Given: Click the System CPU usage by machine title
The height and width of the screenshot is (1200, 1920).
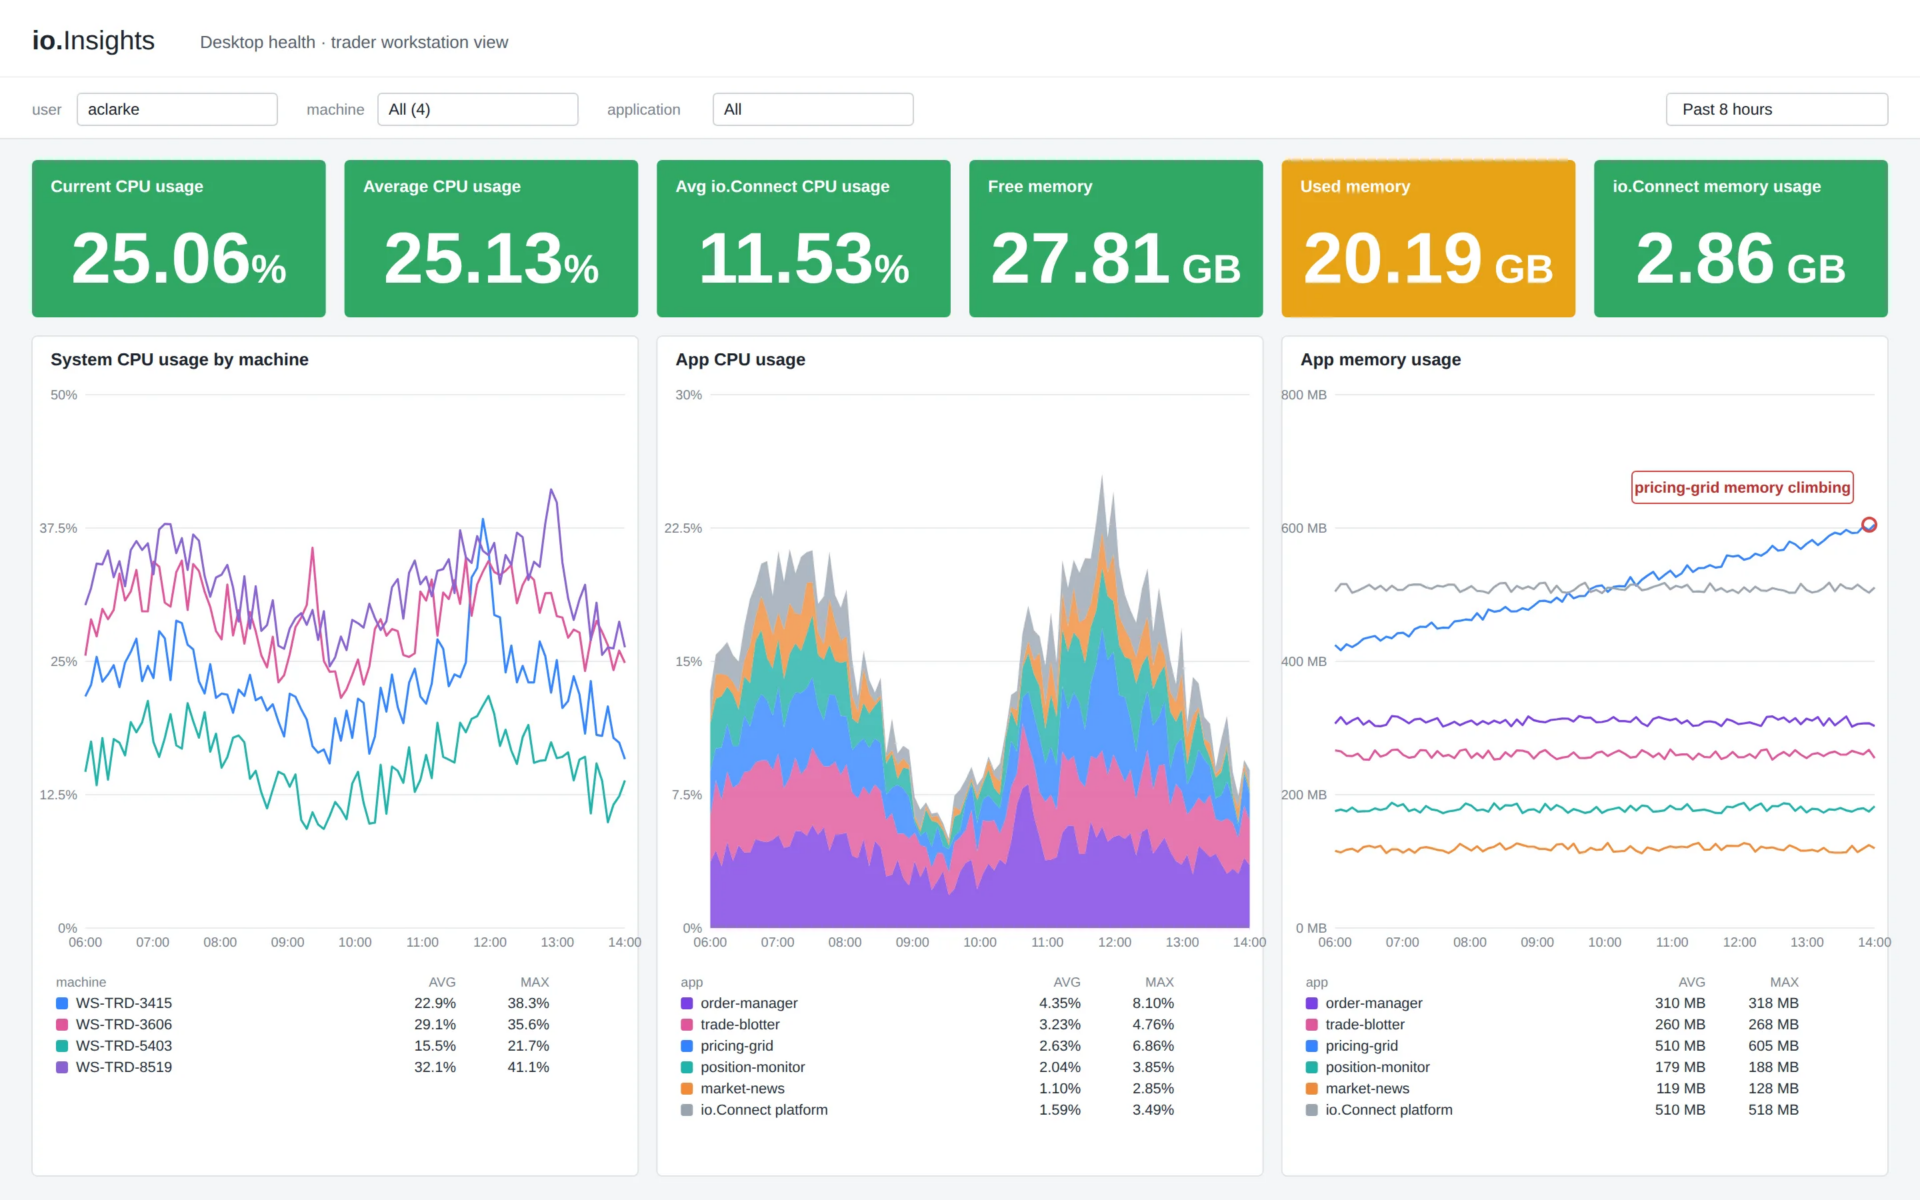Looking at the screenshot, I should click(180, 359).
